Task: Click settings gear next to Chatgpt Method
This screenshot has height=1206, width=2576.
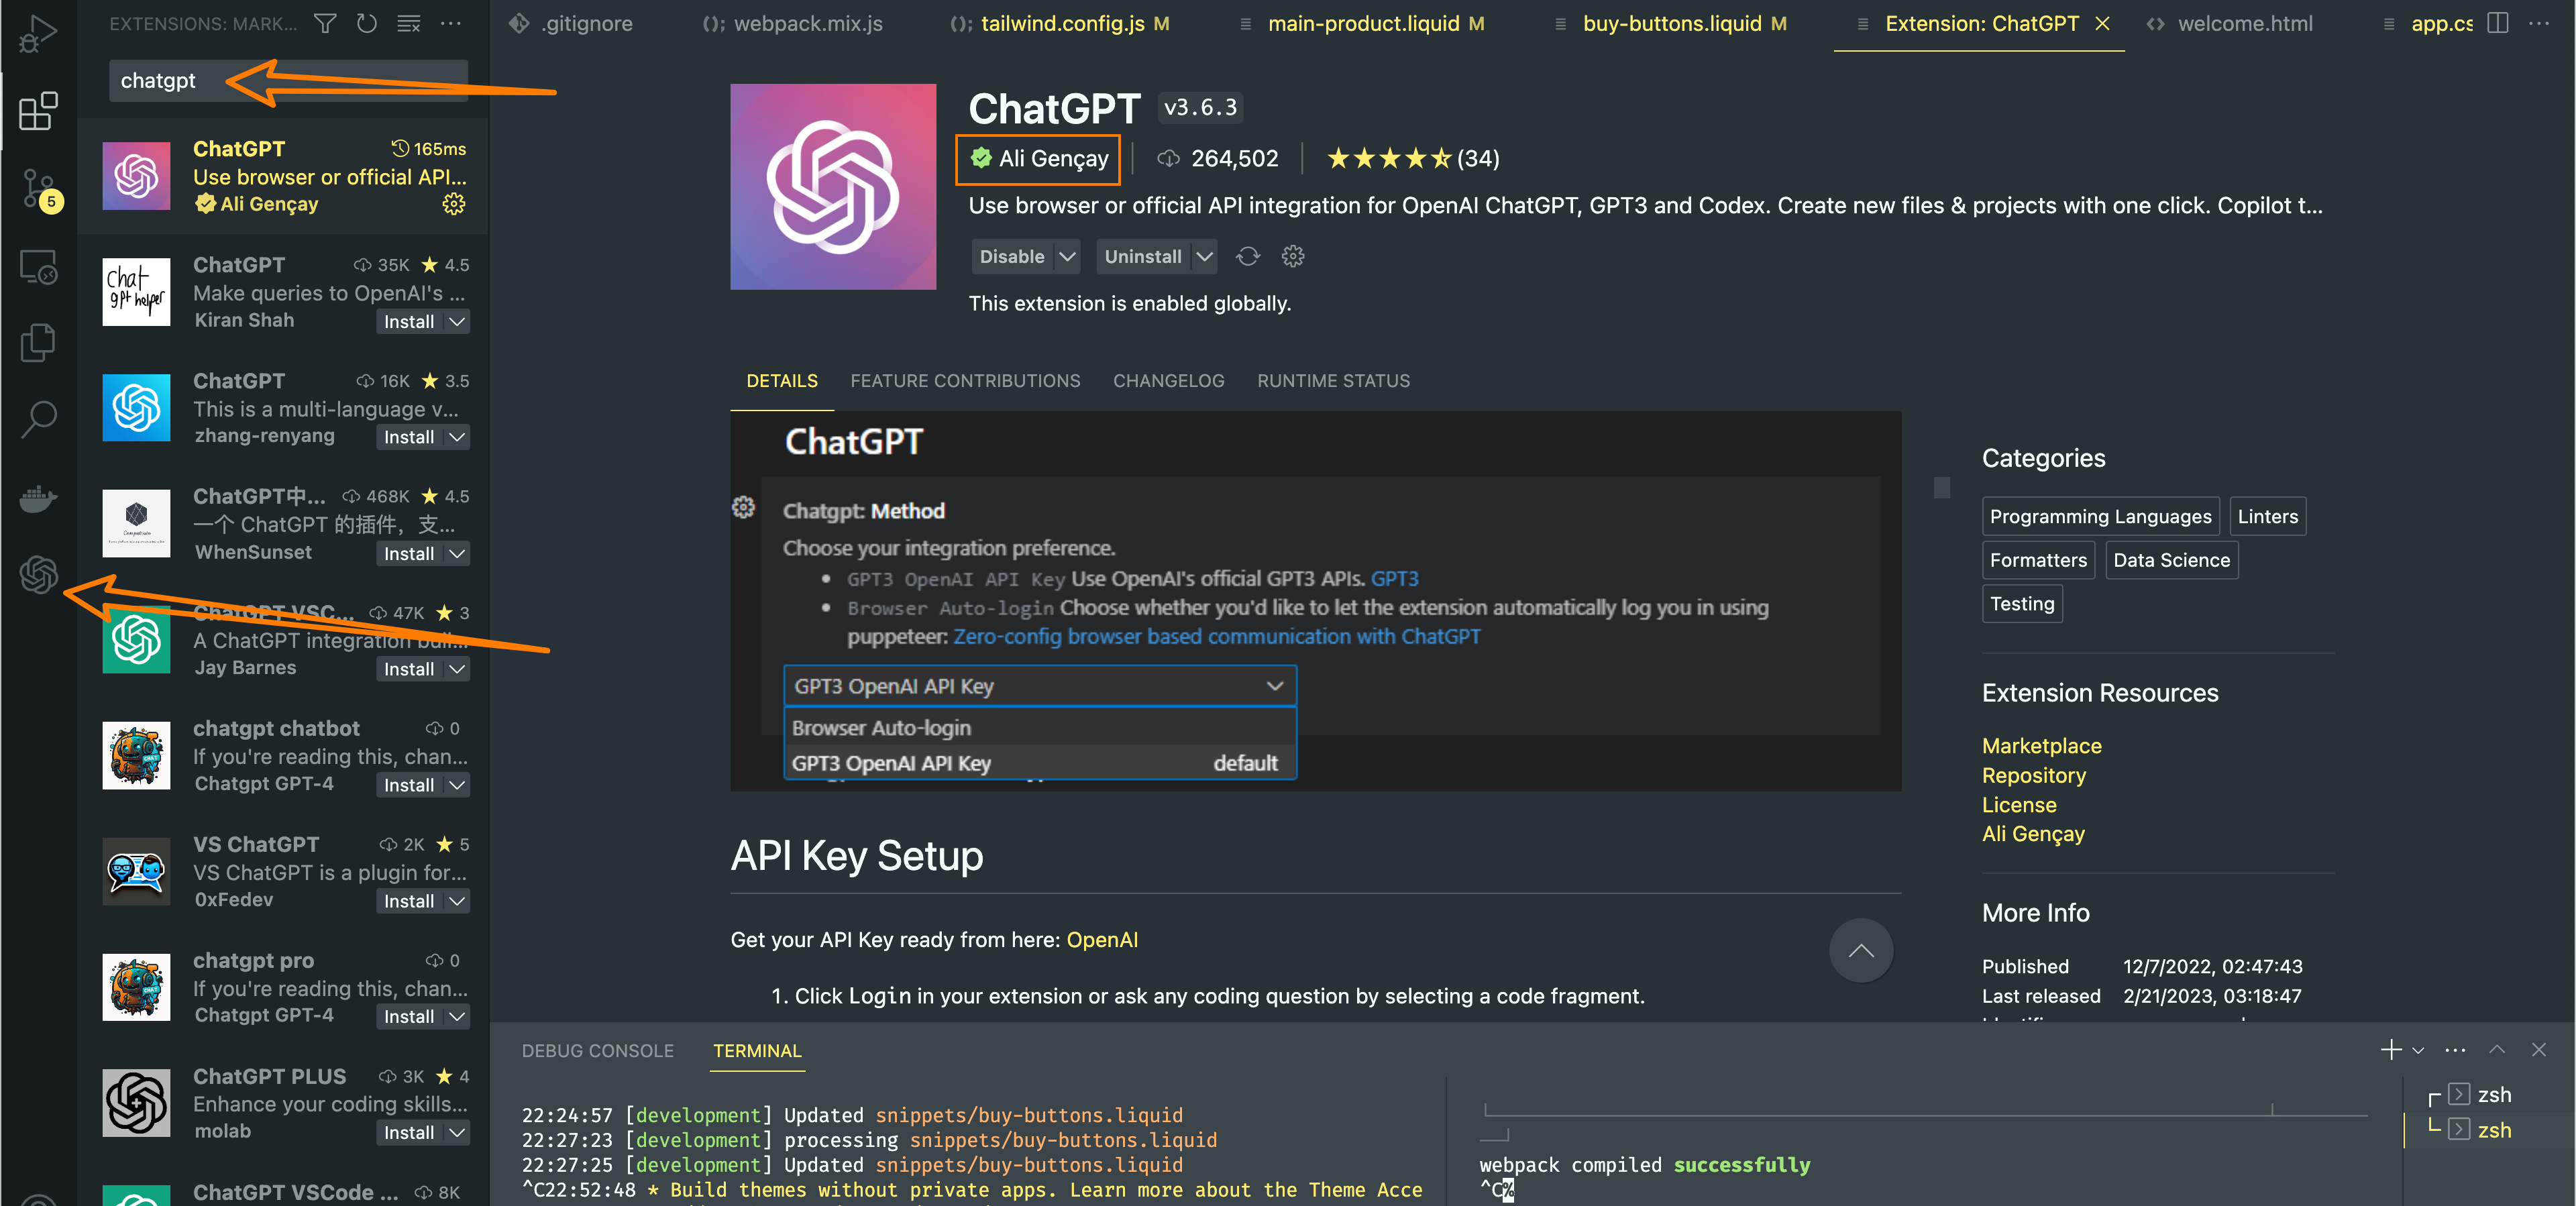Action: click(x=743, y=508)
